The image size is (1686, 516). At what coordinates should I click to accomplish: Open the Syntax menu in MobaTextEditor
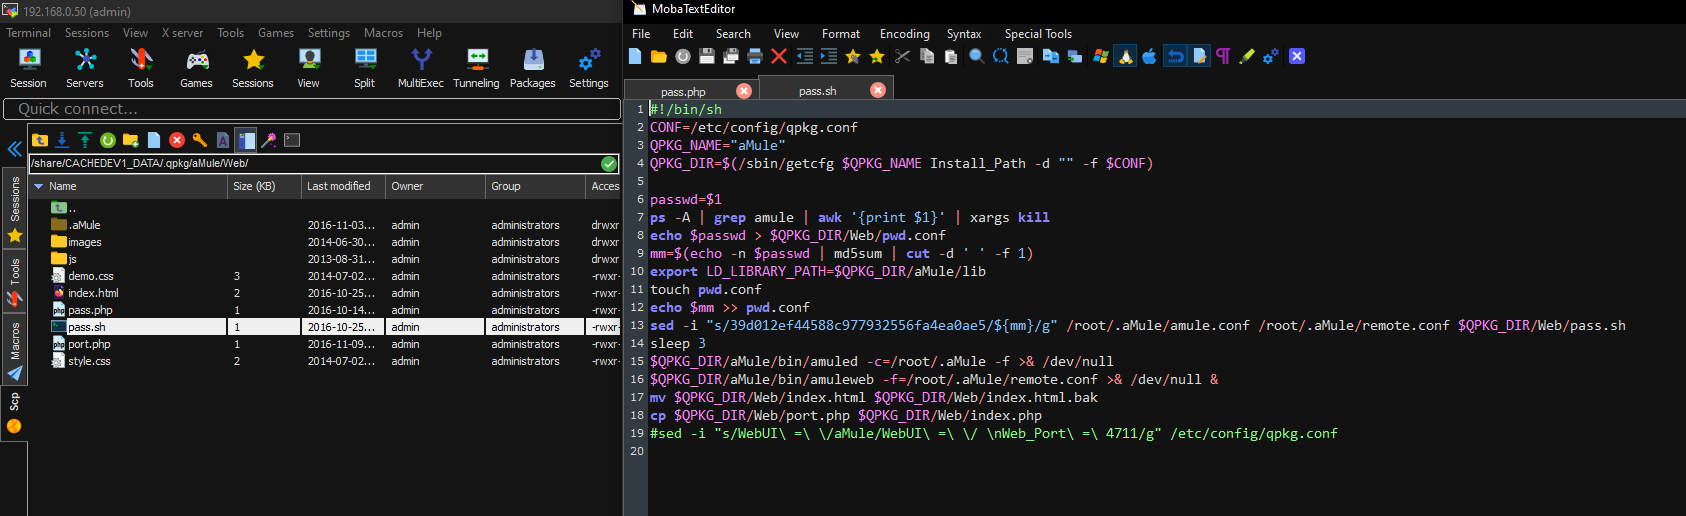coord(963,34)
